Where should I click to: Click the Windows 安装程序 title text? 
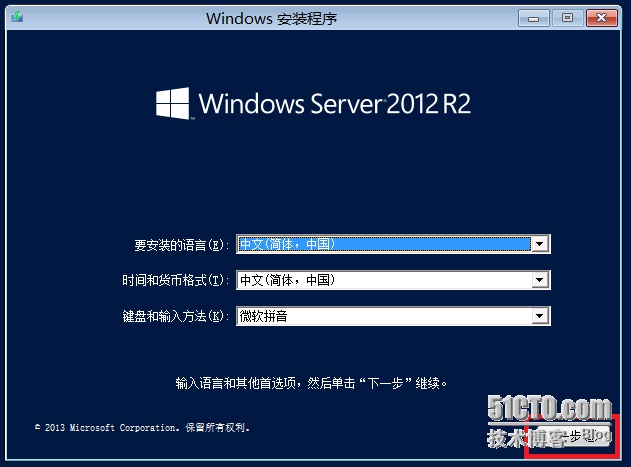pos(271,19)
